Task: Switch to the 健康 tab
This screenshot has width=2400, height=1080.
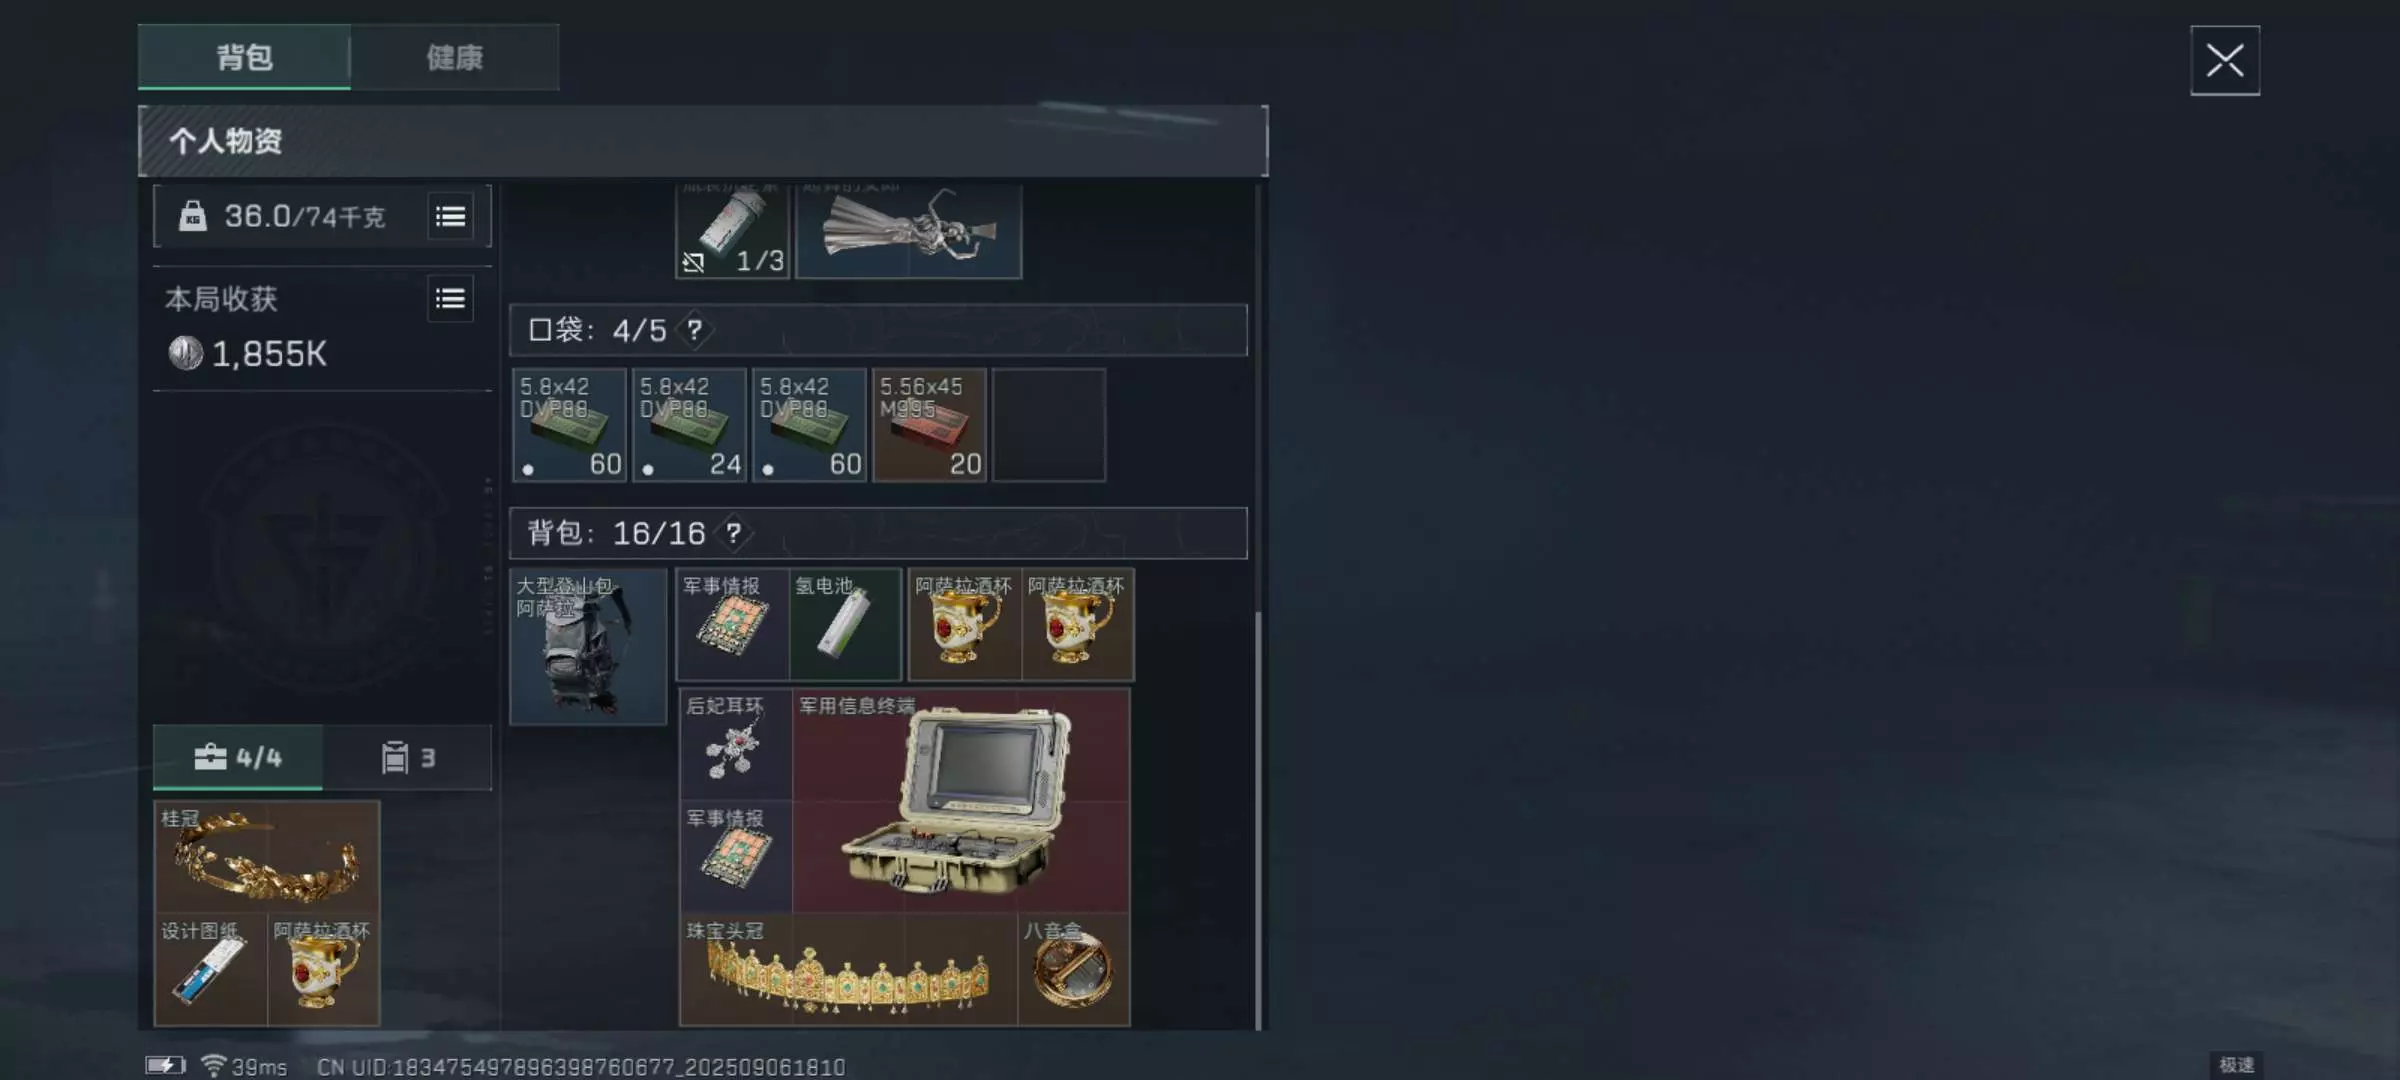Action: [455, 57]
